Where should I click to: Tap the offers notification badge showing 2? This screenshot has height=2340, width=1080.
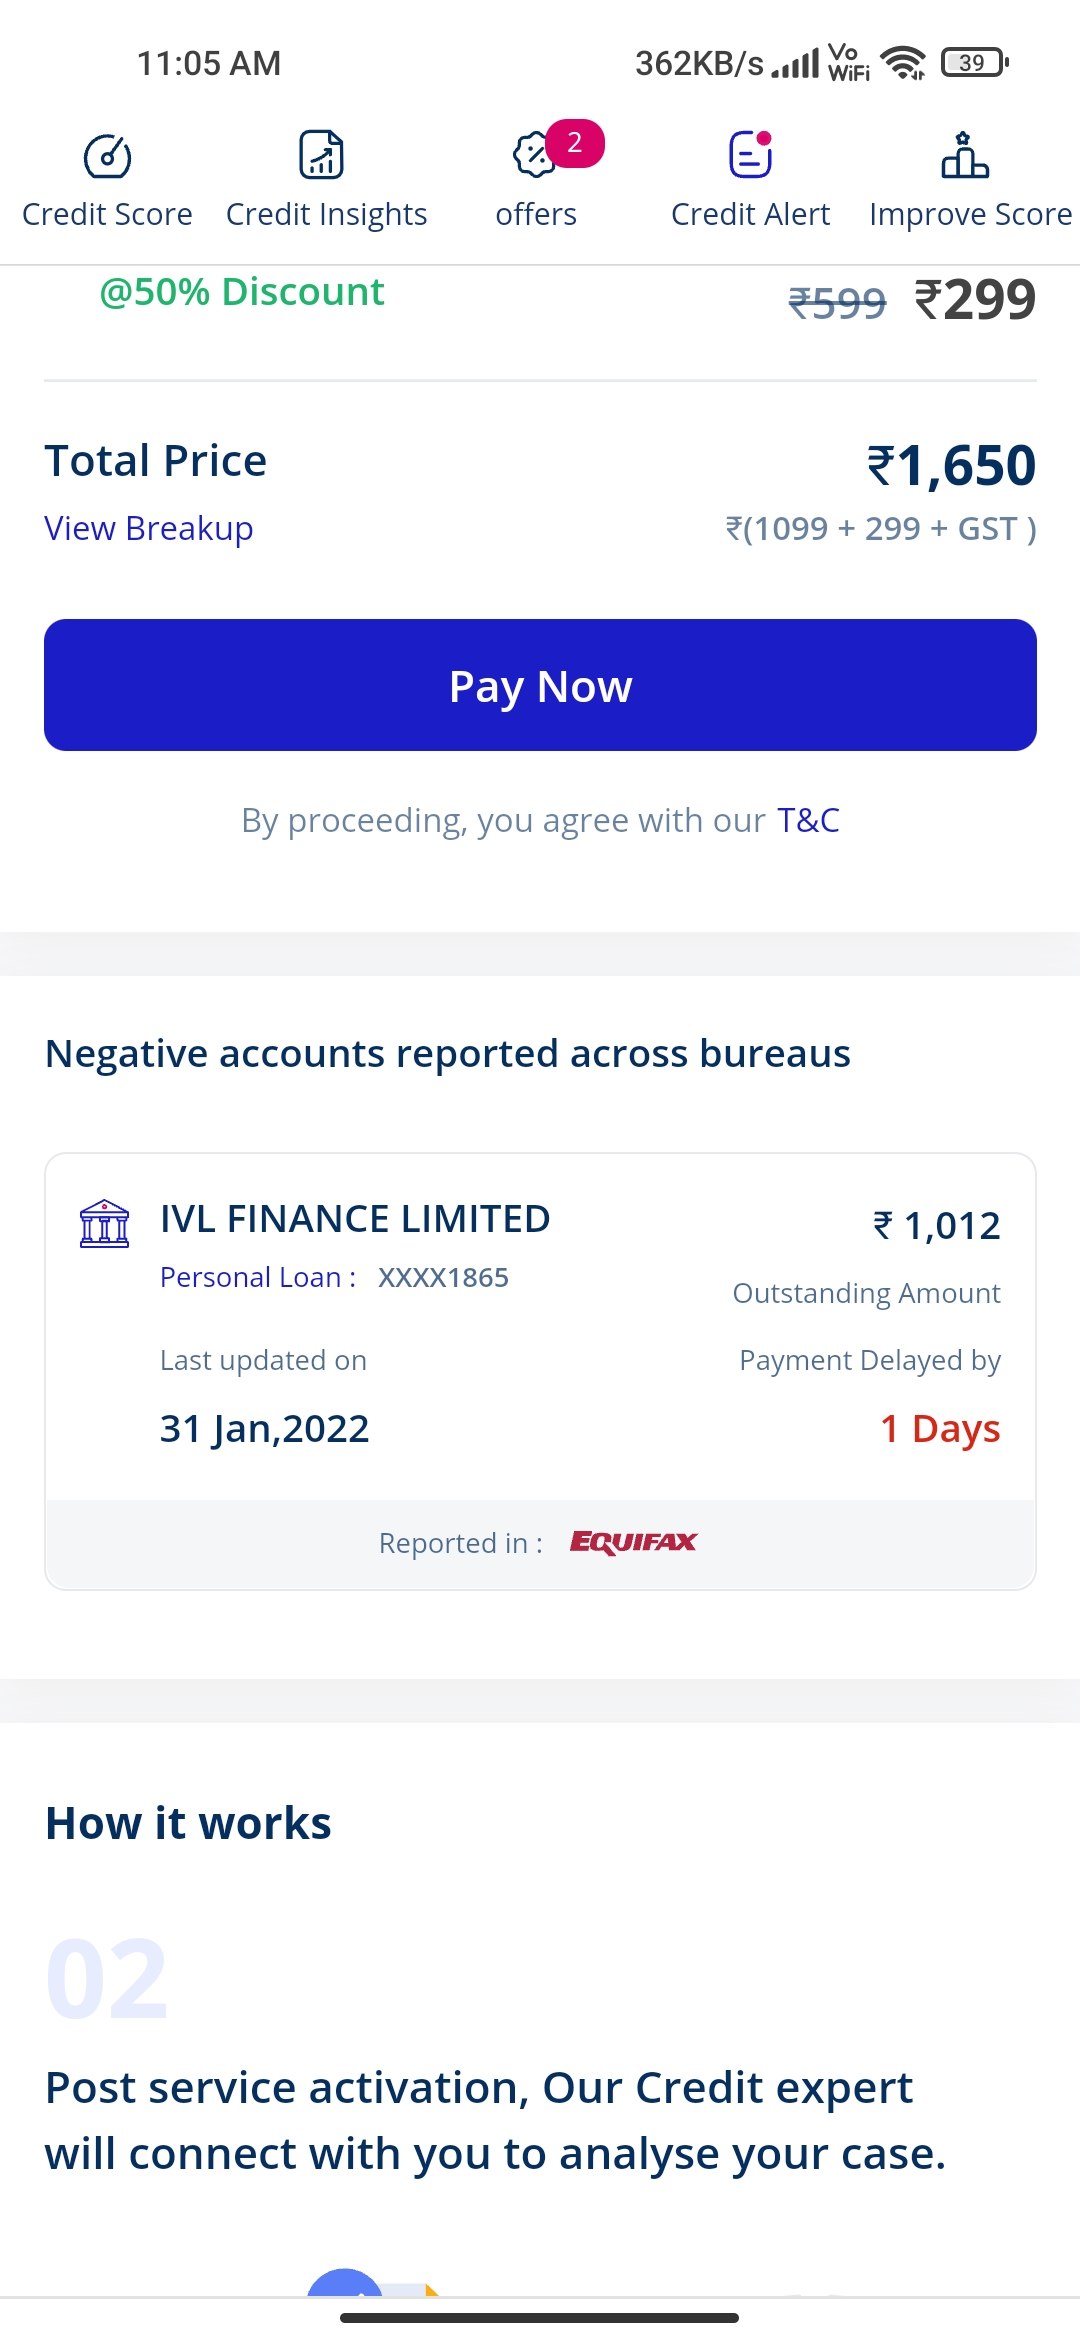(575, 143)
